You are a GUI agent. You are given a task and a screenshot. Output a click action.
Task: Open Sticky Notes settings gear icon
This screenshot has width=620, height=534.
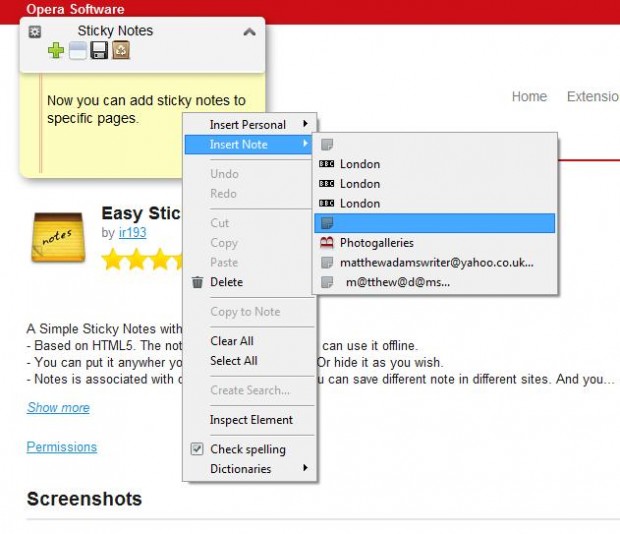coord(35,32)
